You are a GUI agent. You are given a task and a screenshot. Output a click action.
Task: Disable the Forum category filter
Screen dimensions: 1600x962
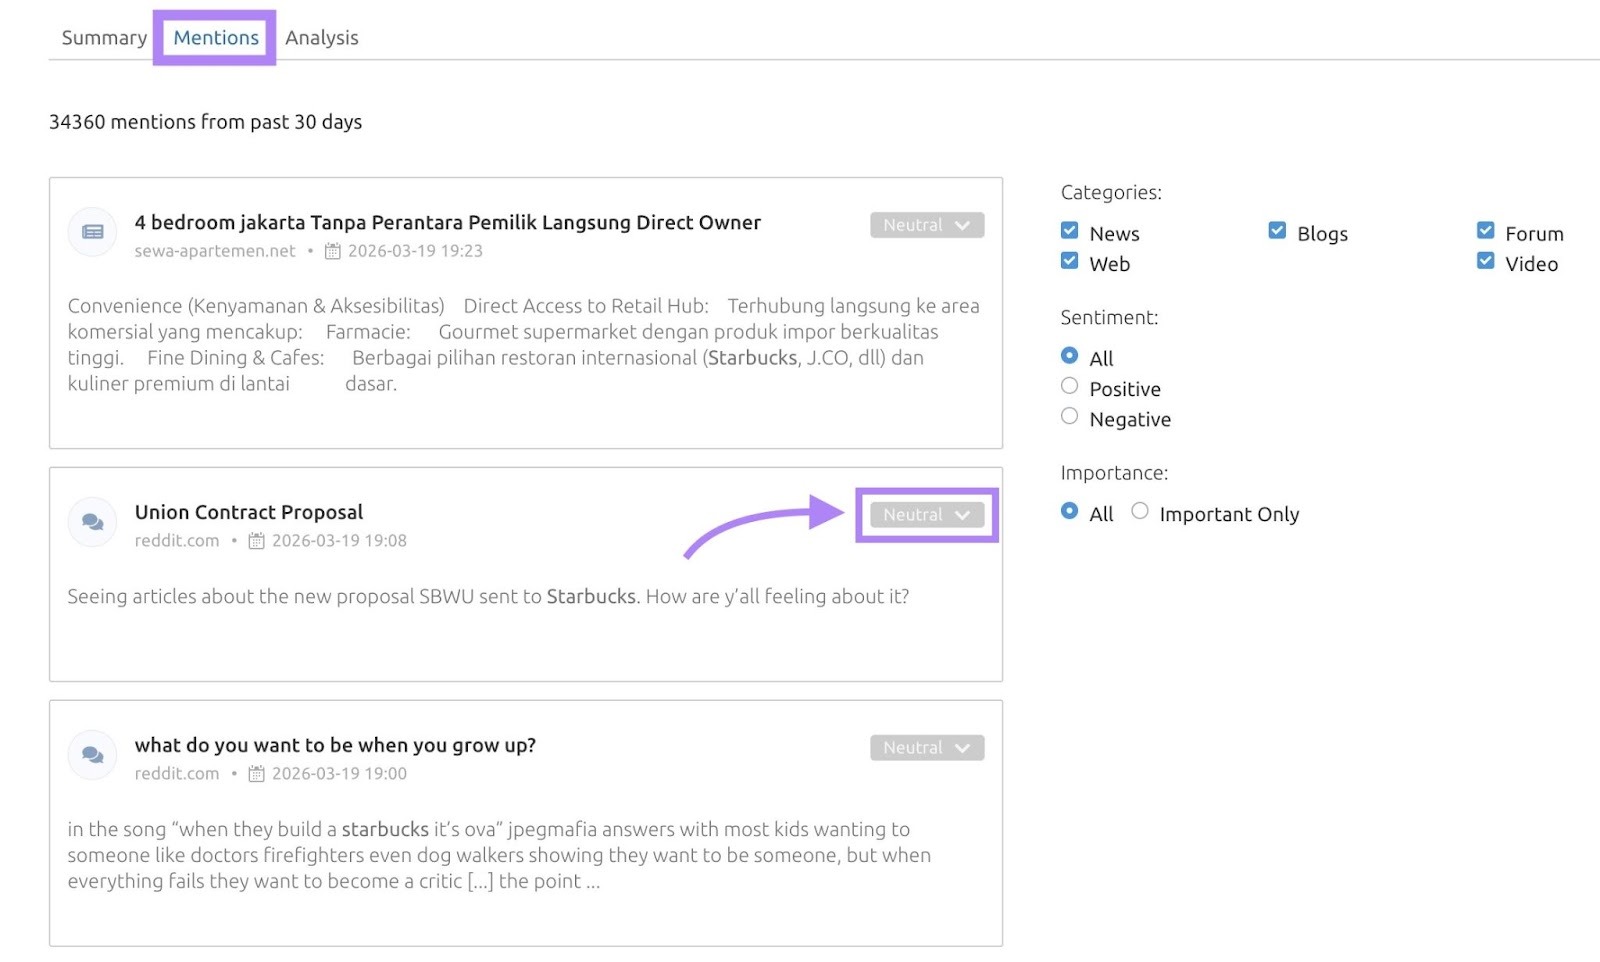click(x=1485, y=231)
